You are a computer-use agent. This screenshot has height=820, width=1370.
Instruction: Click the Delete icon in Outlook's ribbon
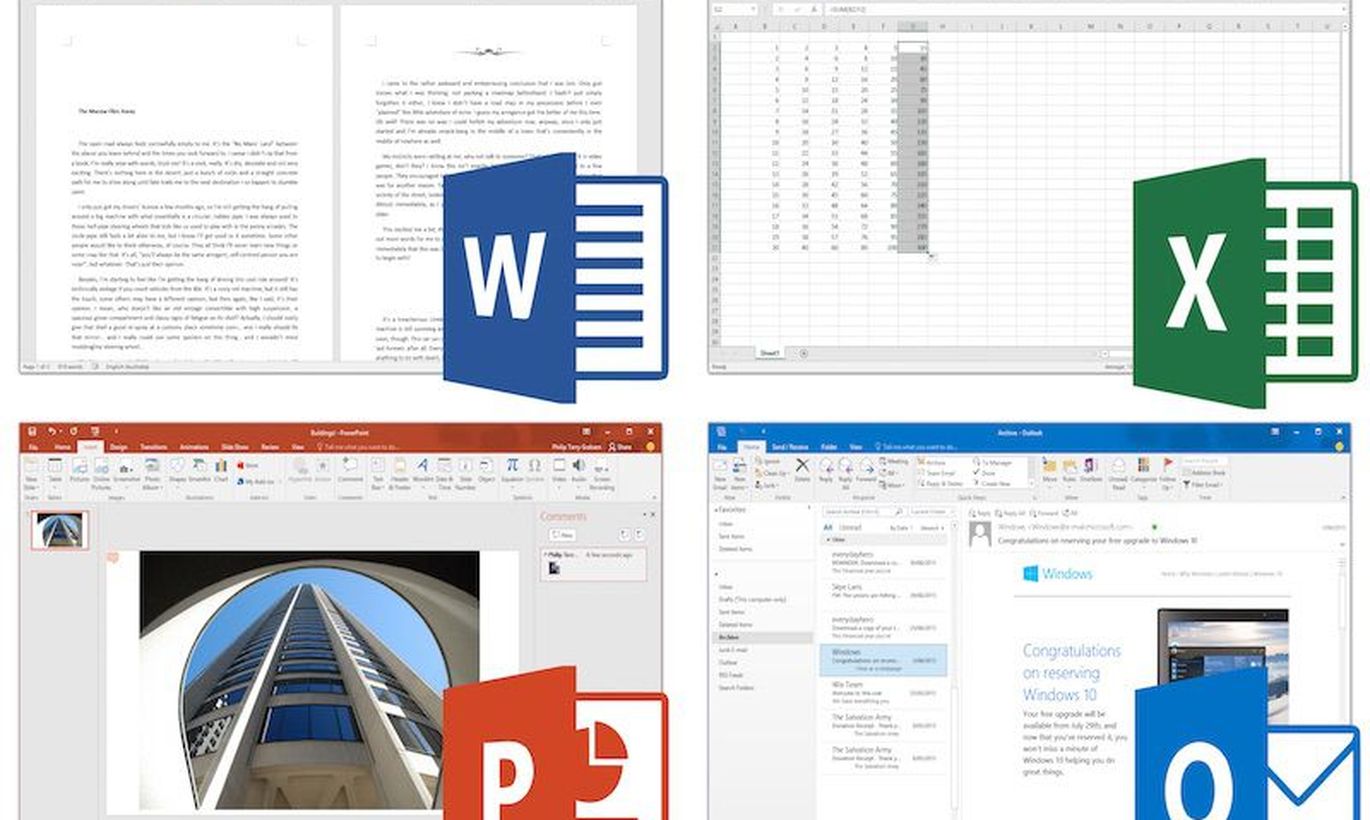[x=802, y=472]
